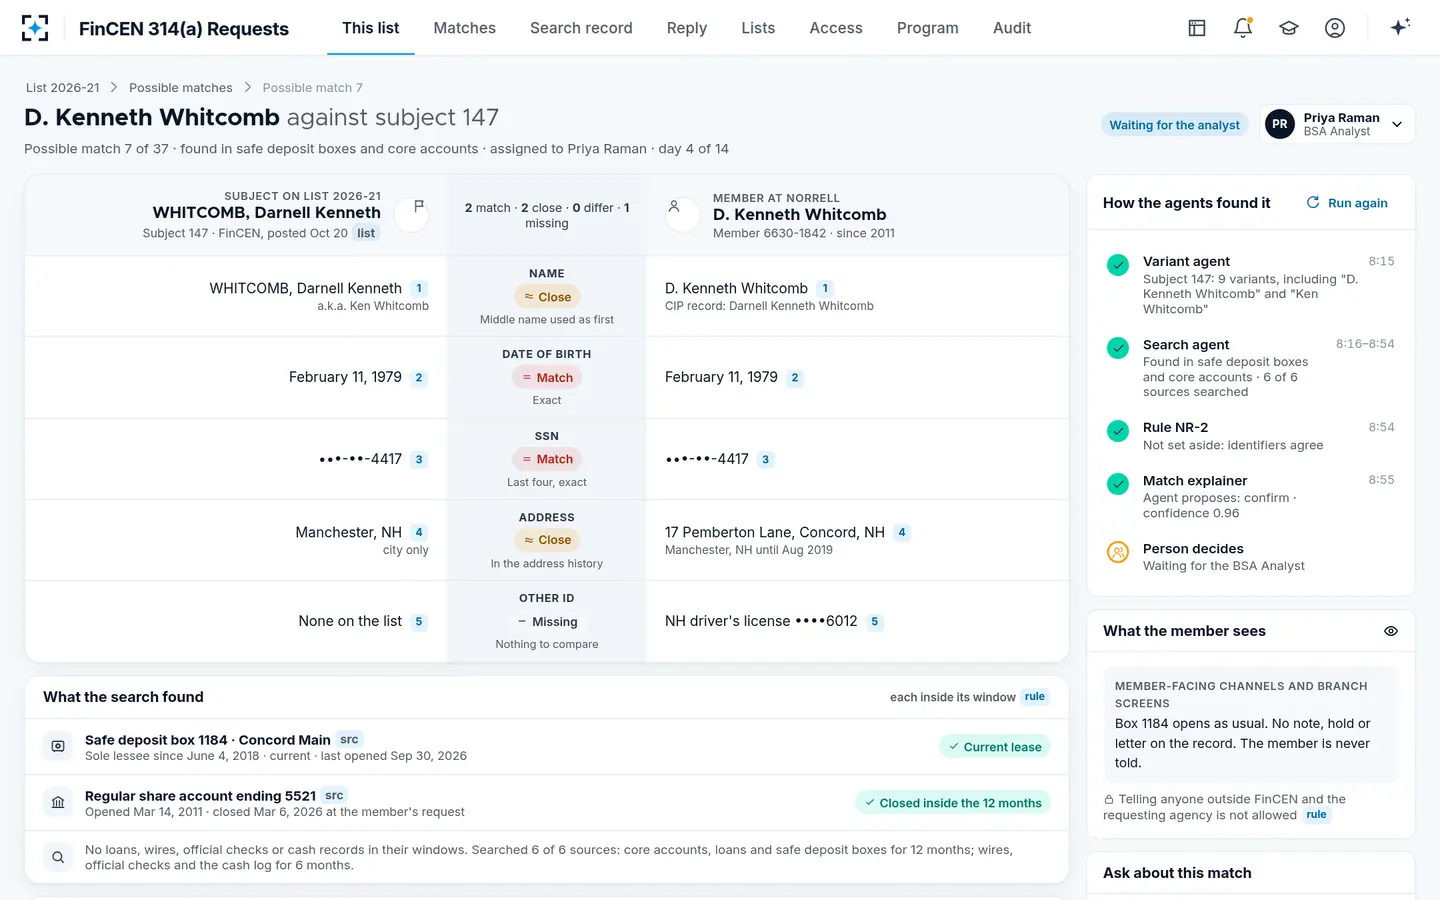Viewport: 1440px width, 900px height.
Task: Click Run again to rerun agents
Action: (1347, 203)
